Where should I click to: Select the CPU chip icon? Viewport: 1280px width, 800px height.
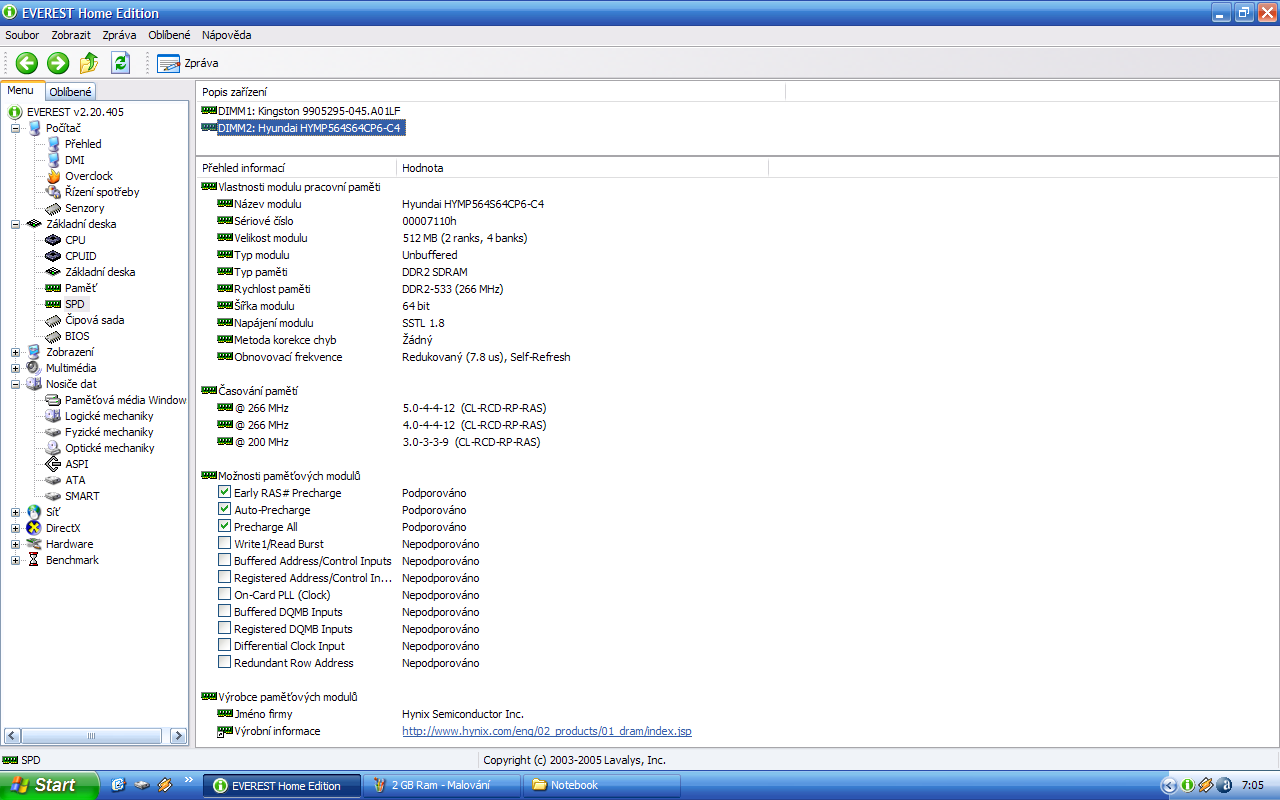[x=54, y=240]
